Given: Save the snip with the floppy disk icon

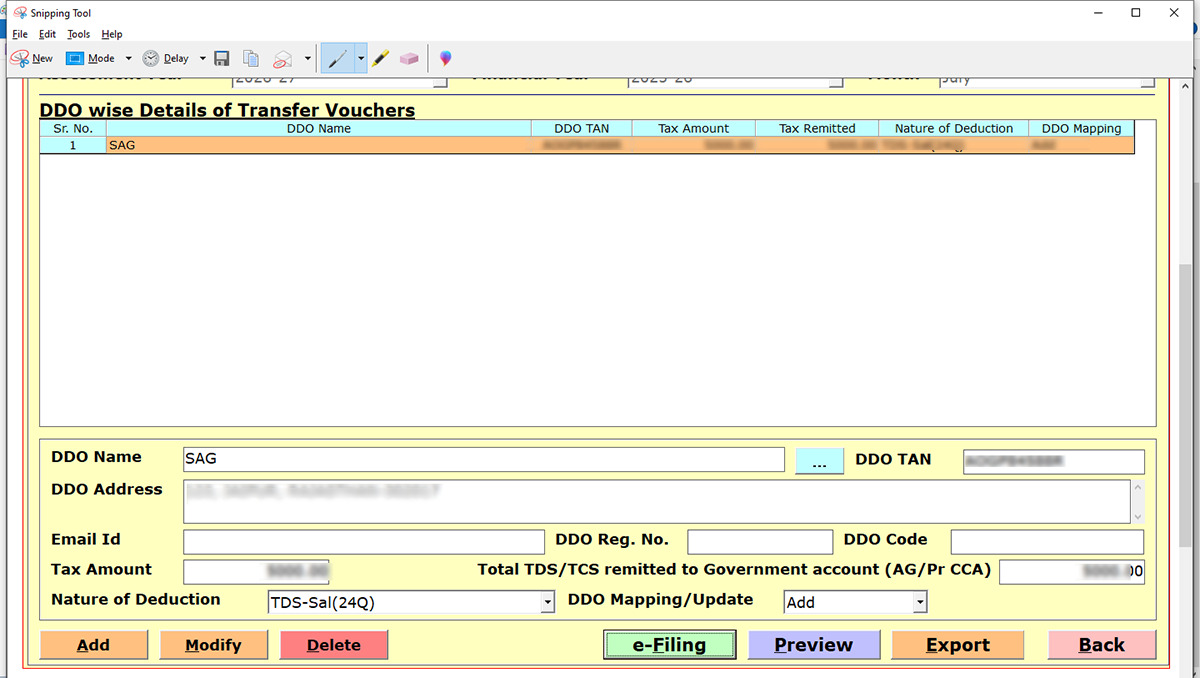Looking at the screenshot, I should pyautogui.click(x=222, y=59).
